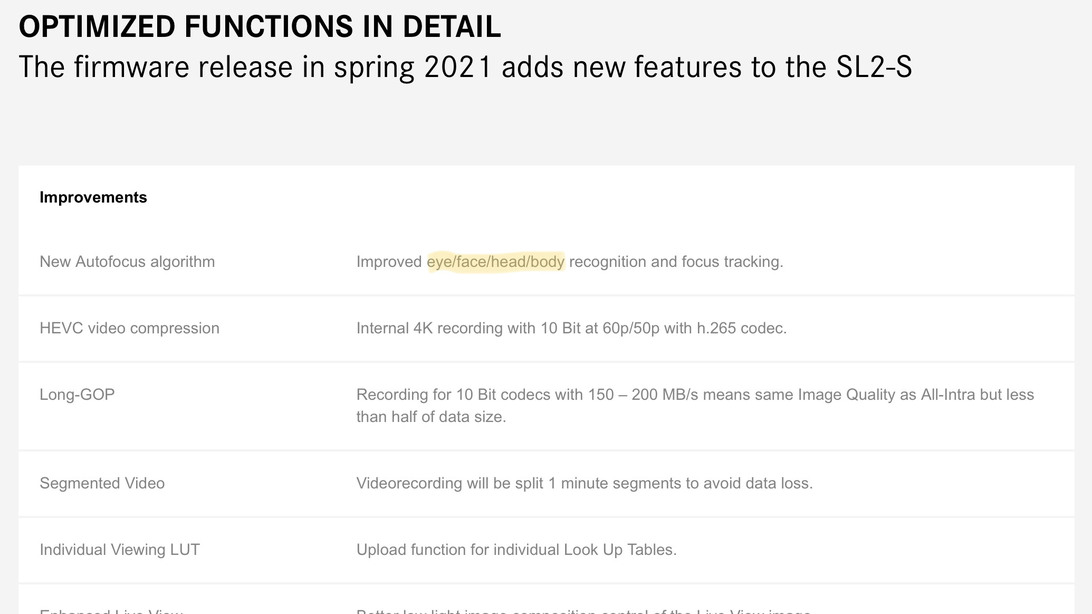Select the 'Improvements' table header

93,197
